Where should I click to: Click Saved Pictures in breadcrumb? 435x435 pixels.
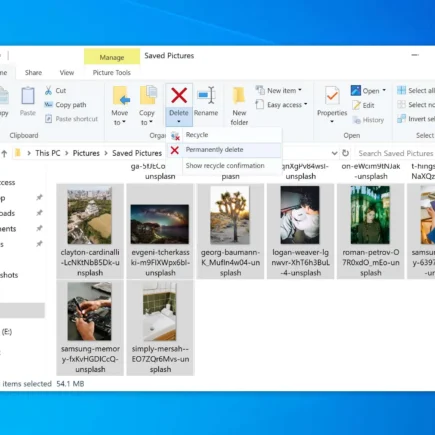137,153
